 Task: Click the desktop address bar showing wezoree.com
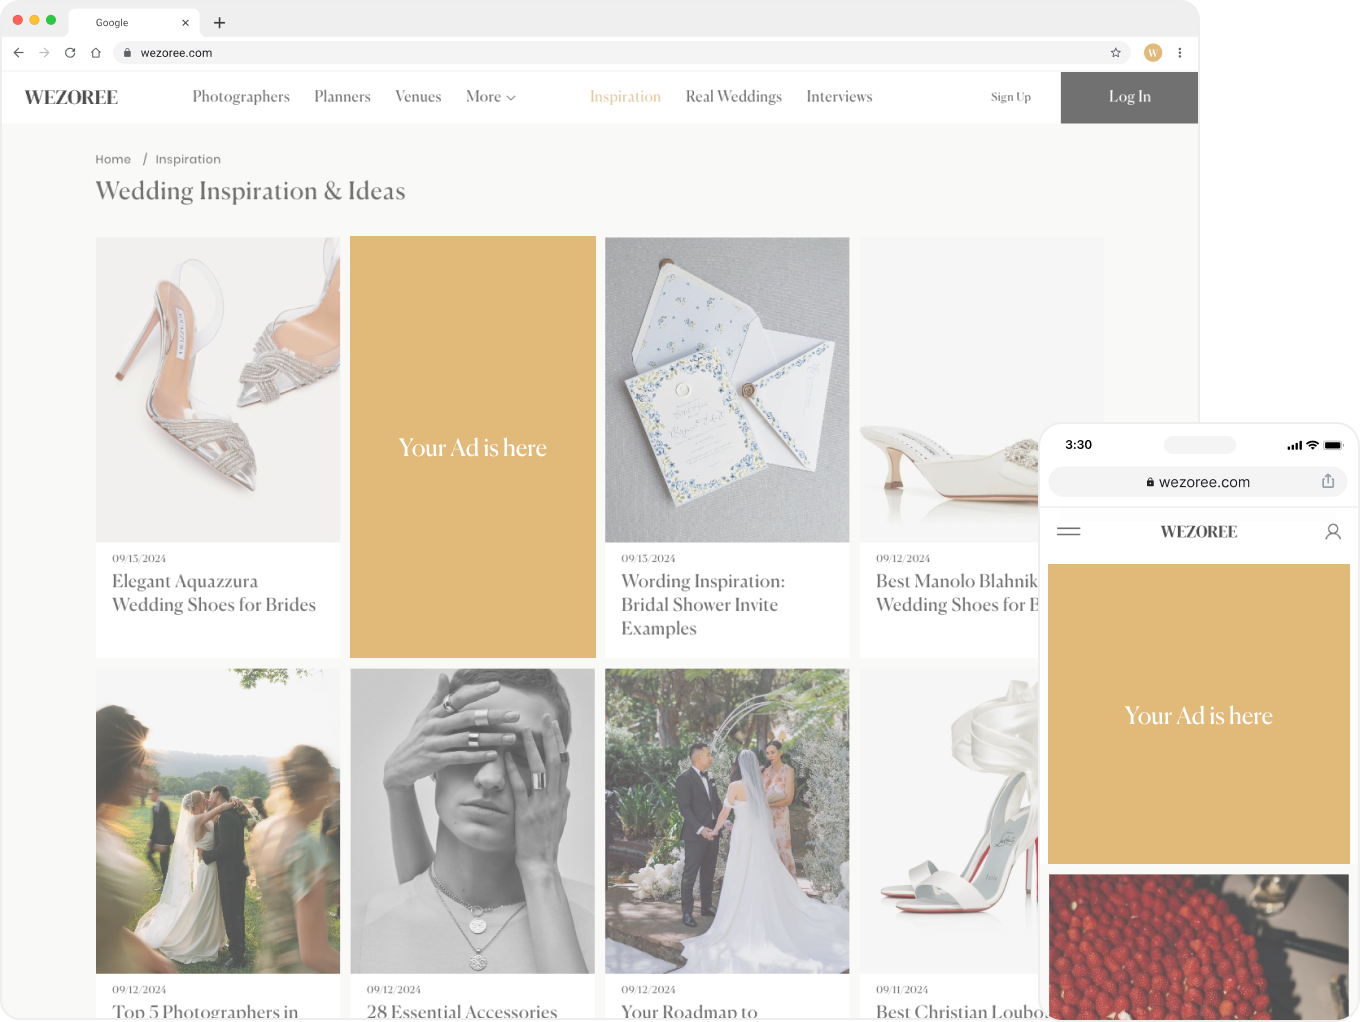tap(600, 53)
